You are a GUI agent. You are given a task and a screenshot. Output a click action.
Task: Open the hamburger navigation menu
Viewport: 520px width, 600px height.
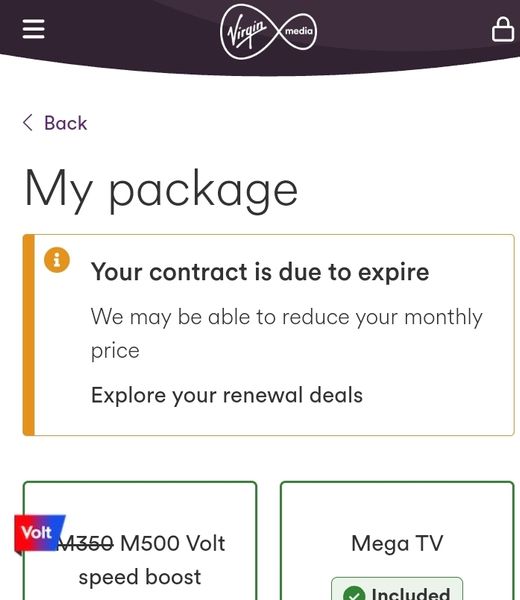point(34,29)
